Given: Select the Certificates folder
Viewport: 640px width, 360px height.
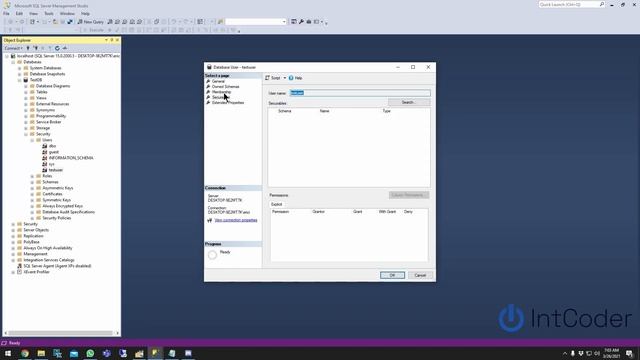Looking at the screenshot, I should click(x=52, y=194).
